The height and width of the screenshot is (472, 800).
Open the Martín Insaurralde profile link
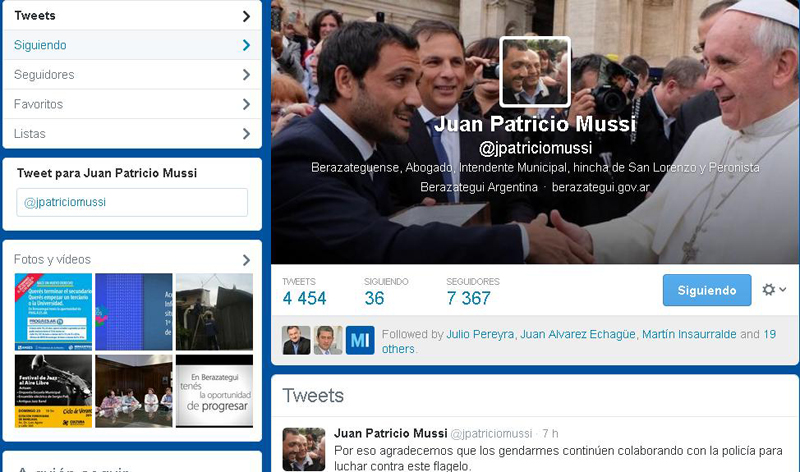click(689, 334)
